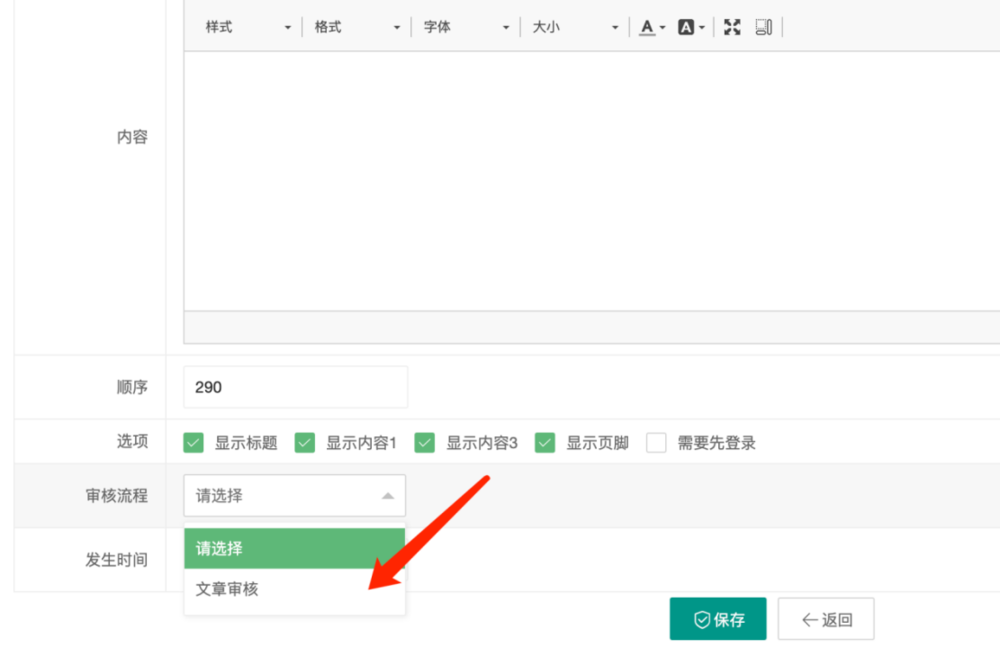The image size is (1000, 648).
Task: Open the 大小 font size dropdown
Action: click(575, 27)
